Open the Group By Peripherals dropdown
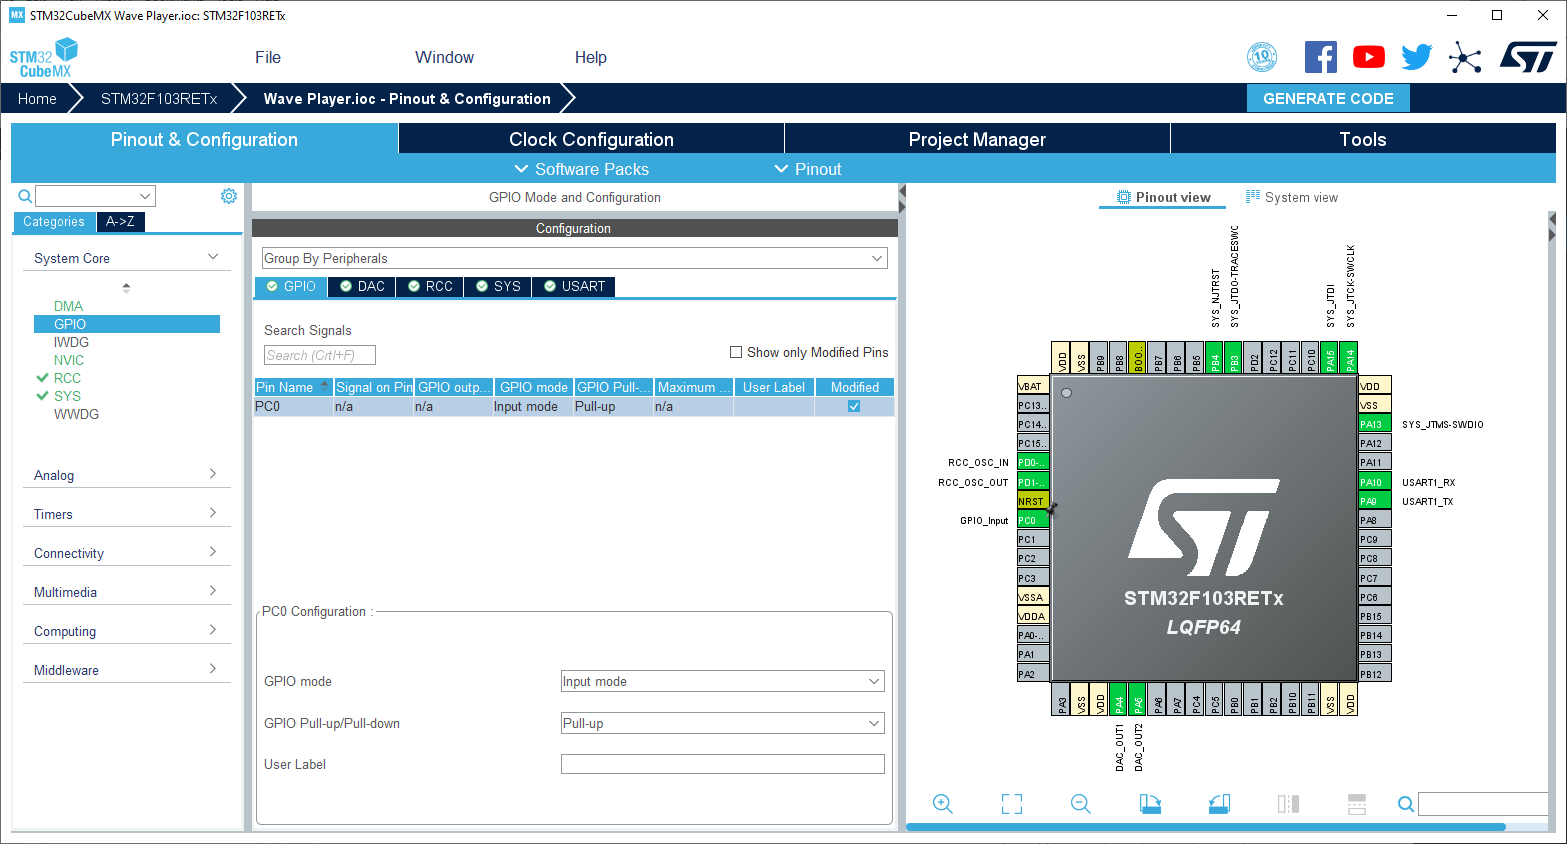 (574, 258)
